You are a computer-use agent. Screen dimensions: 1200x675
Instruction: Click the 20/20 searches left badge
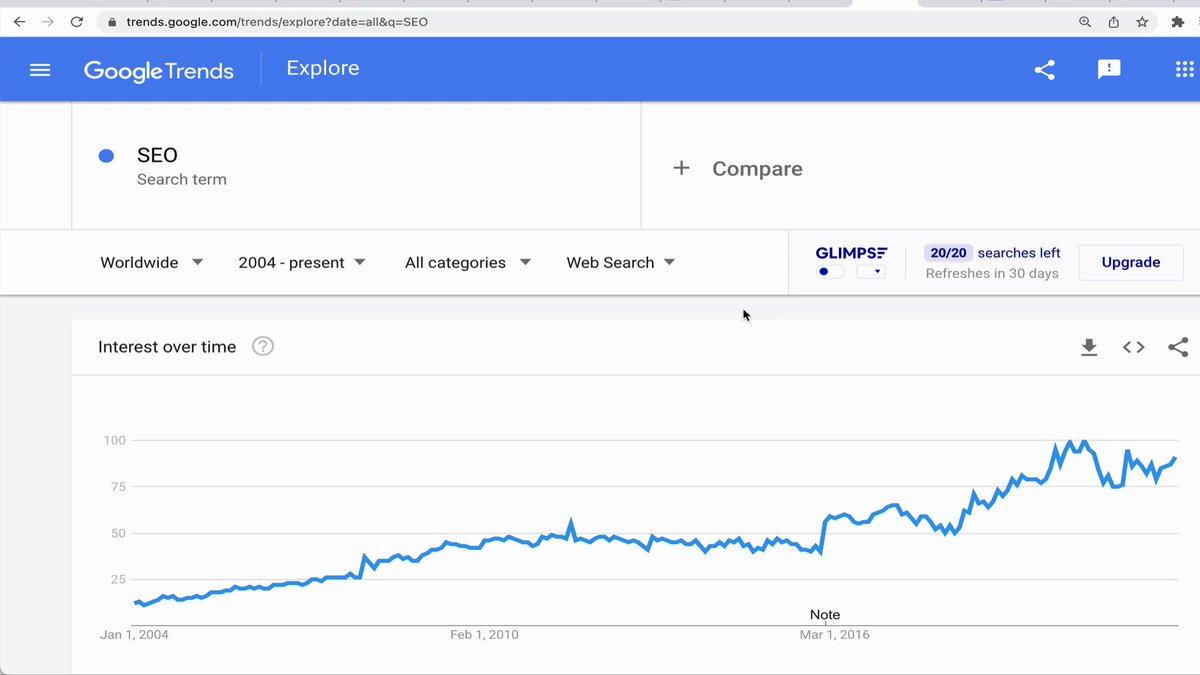[947, 253]
